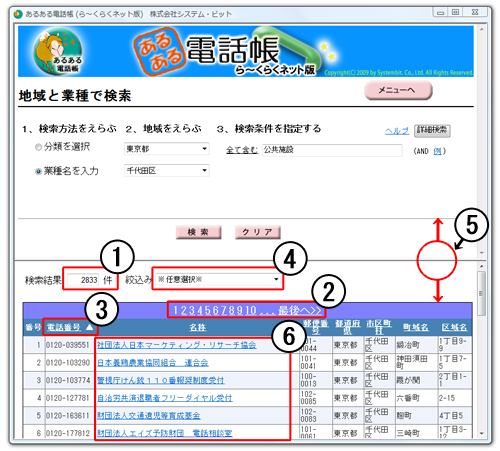Click the メニューへ button

point(398,90)
